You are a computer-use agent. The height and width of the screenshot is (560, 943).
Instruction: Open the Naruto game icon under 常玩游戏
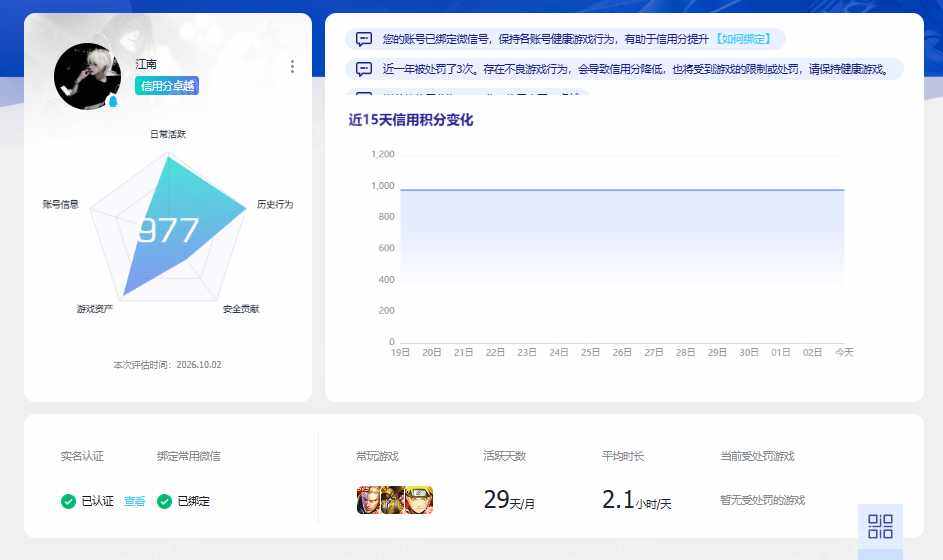pyautogui.click(x=419, y=500)
